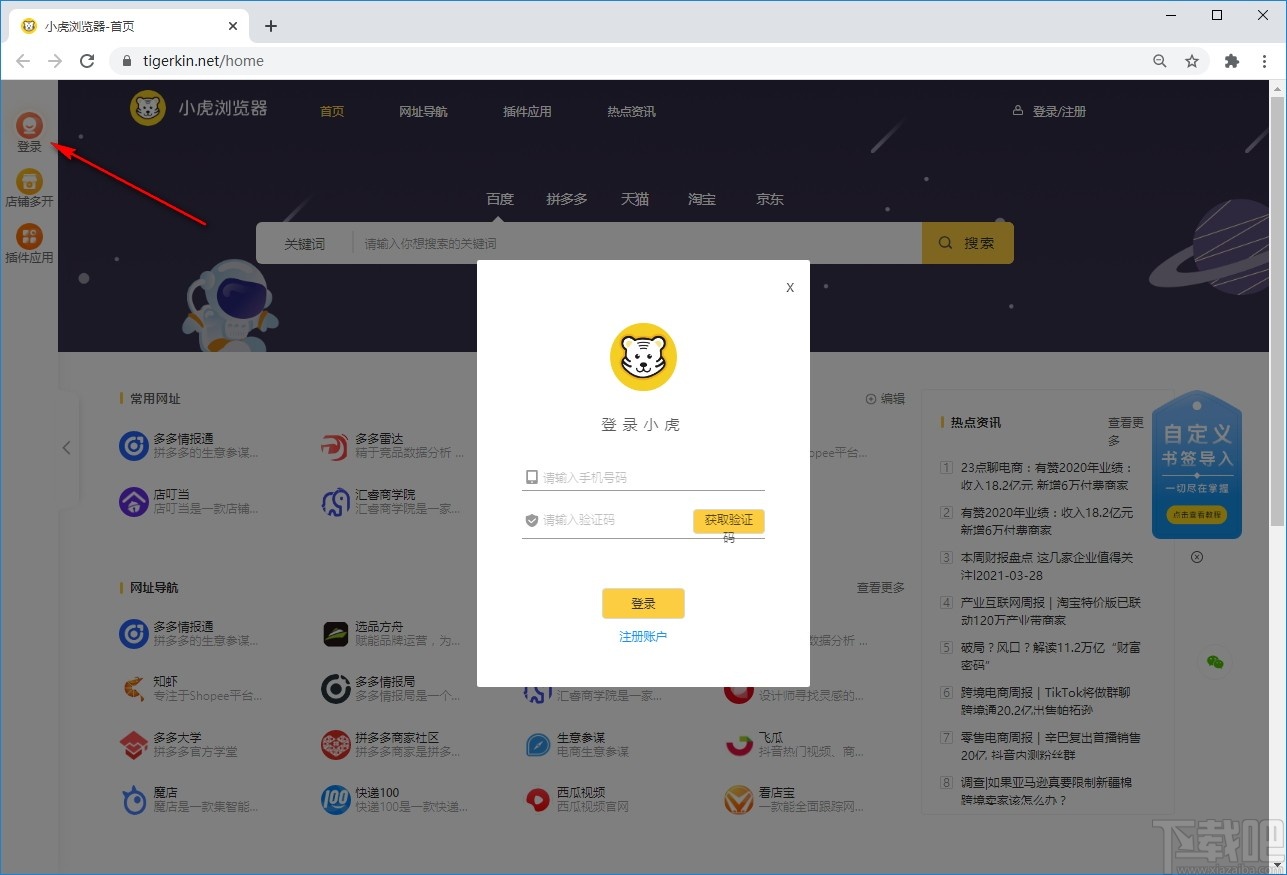Open 店铺多开 from the sidebar

coord(29,182)
